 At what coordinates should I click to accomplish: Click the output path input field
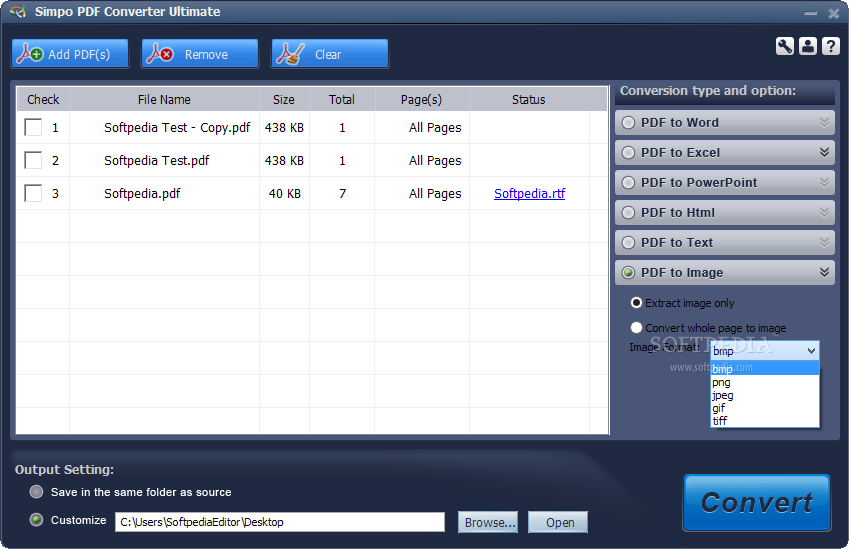[x=280, y=522]
